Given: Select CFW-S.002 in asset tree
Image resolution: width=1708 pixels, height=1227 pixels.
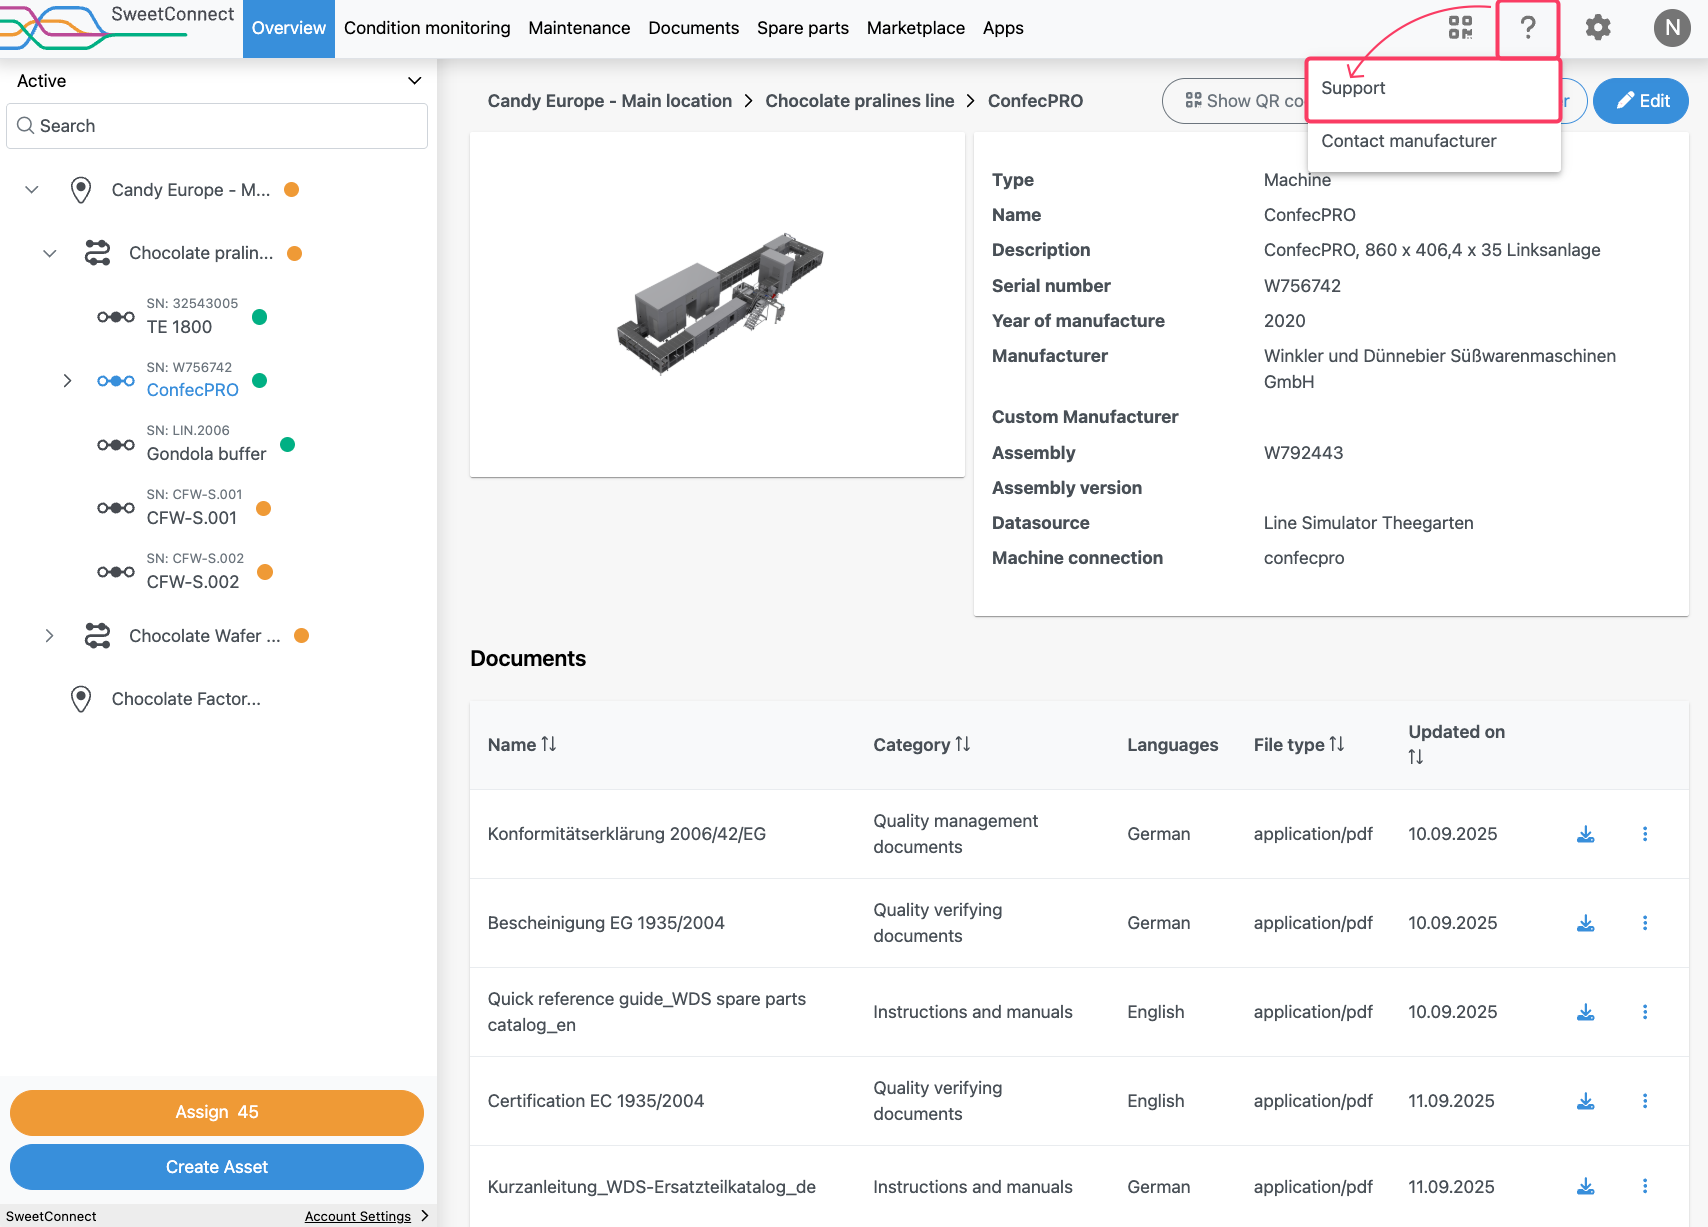Looking at the screenshot, I should (193, 582).
